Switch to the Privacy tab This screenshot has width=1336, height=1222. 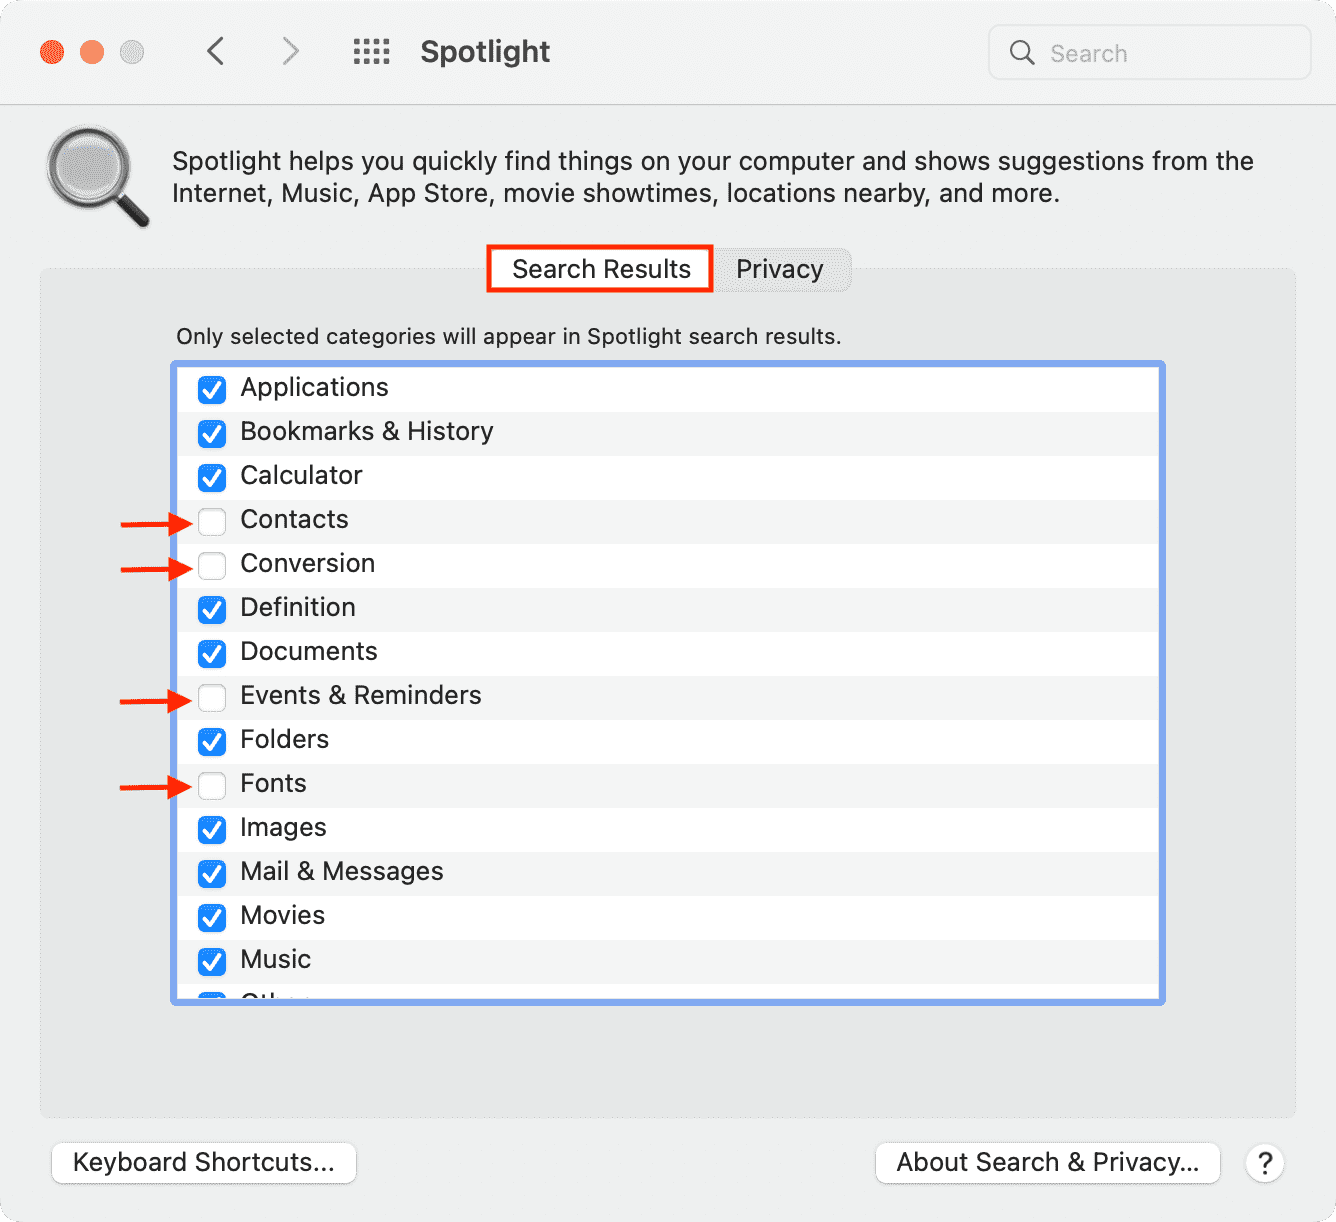coord(779,270)
